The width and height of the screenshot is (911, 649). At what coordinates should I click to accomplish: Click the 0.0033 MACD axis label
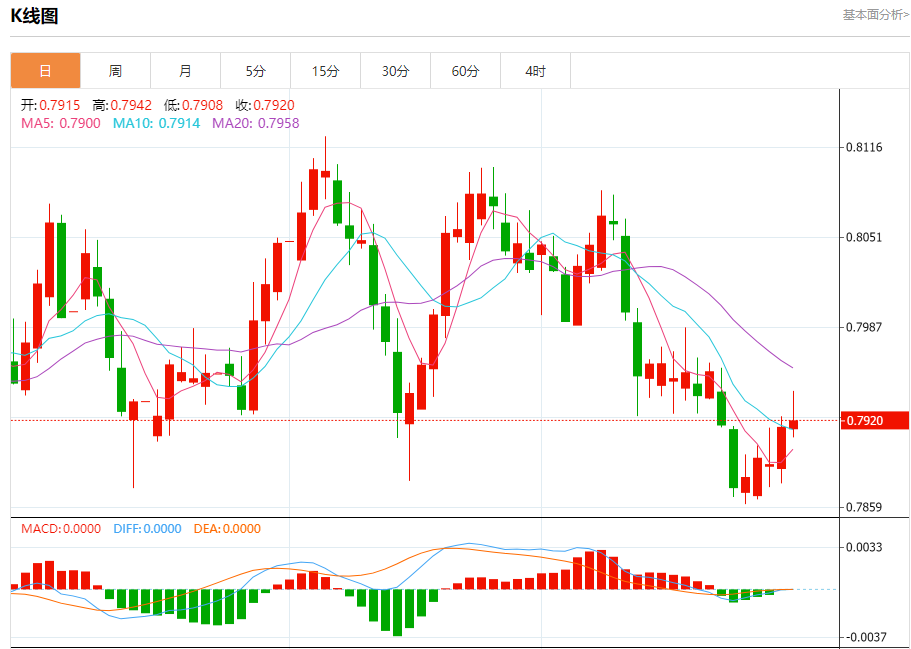[x=863, y=547]
